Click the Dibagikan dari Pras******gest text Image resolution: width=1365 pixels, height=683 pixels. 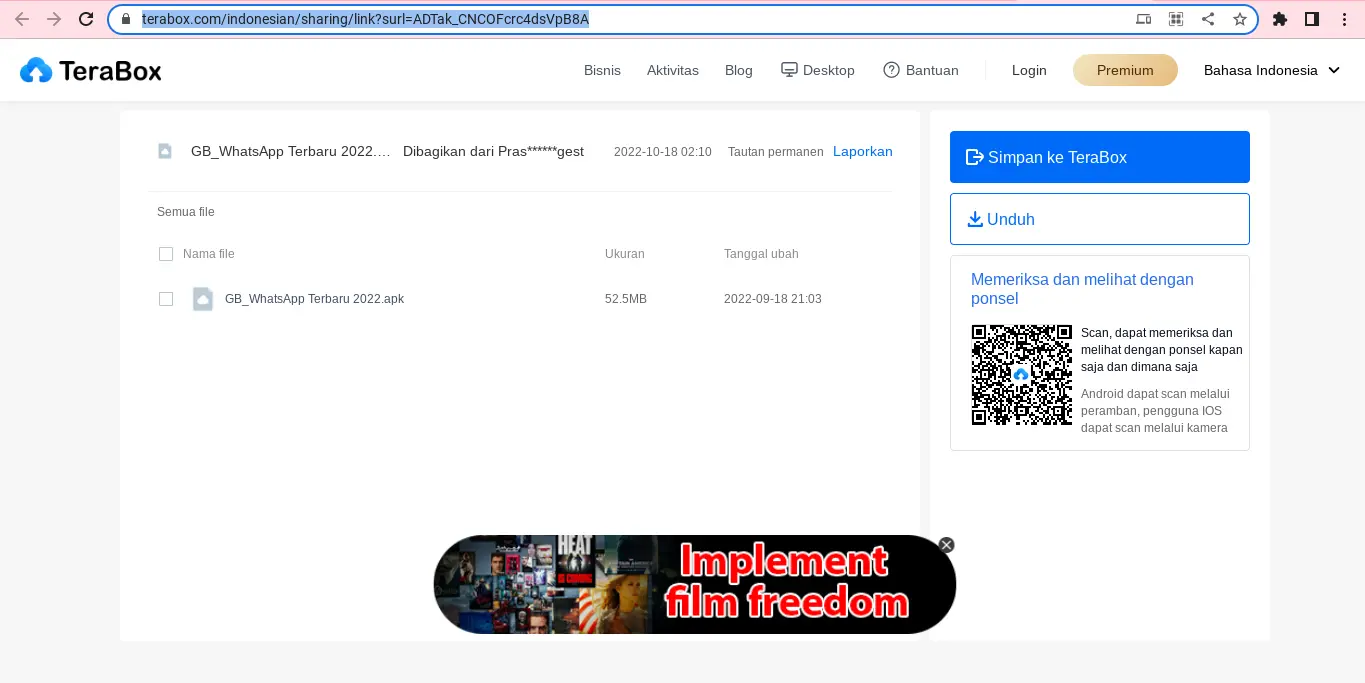(x=493, y=151)
